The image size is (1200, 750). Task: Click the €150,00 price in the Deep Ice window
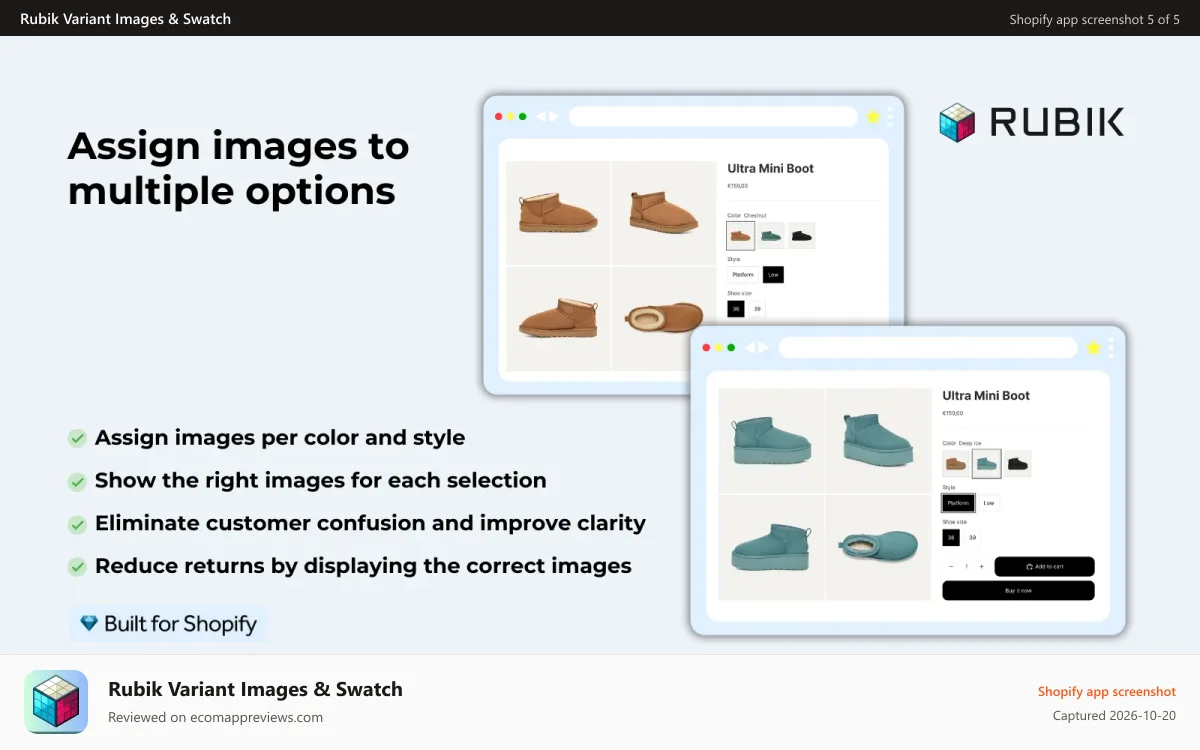click(953, 413)
